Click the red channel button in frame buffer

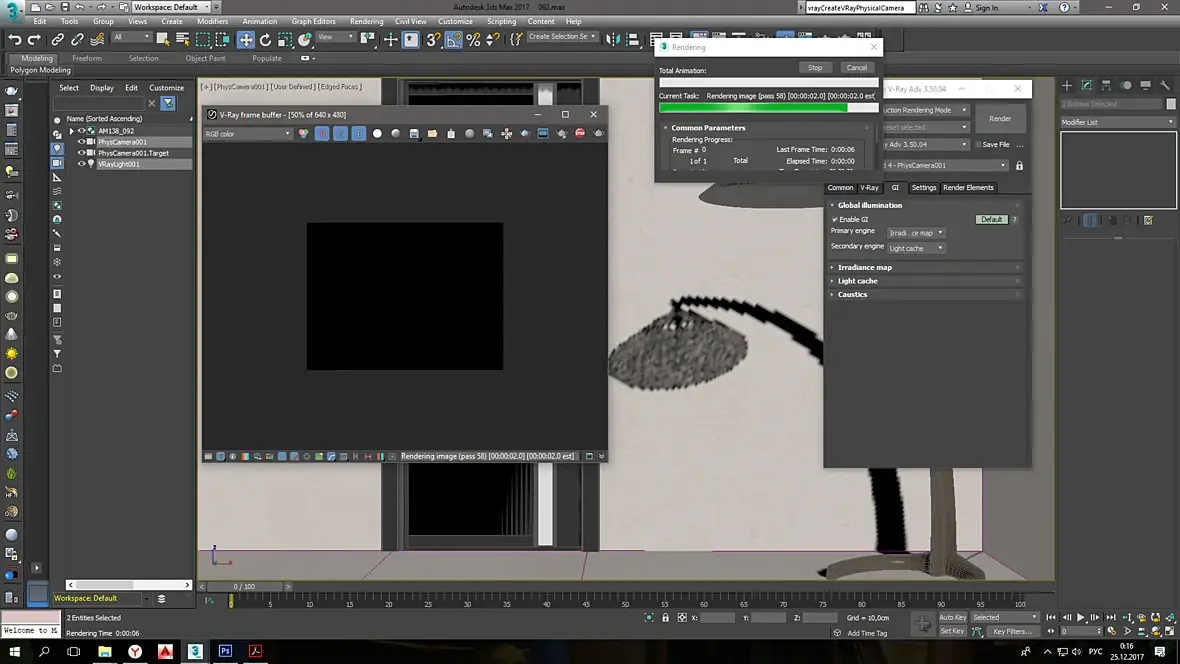322,134
